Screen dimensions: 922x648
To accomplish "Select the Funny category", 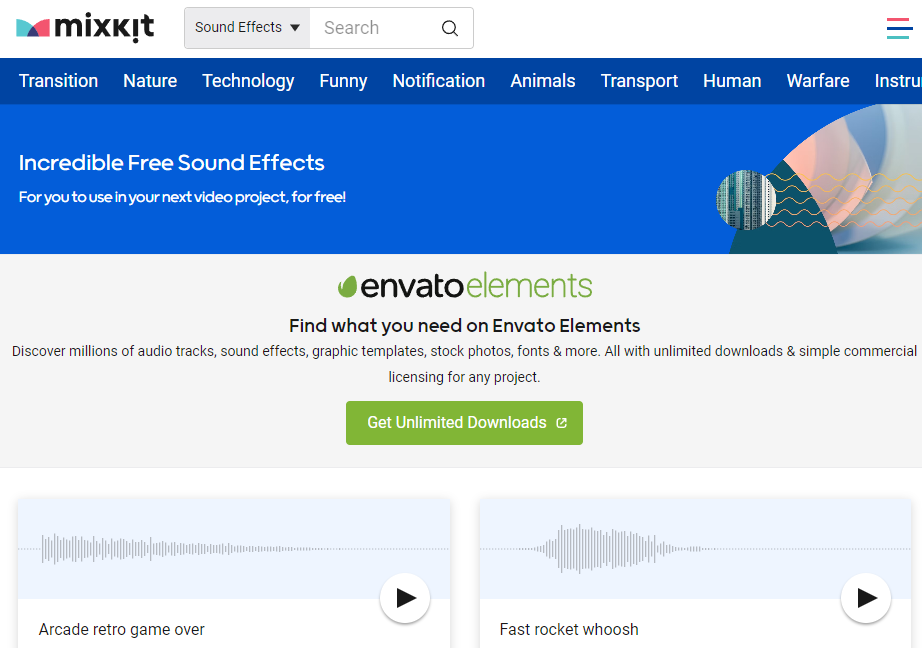I will click(343, 81).
